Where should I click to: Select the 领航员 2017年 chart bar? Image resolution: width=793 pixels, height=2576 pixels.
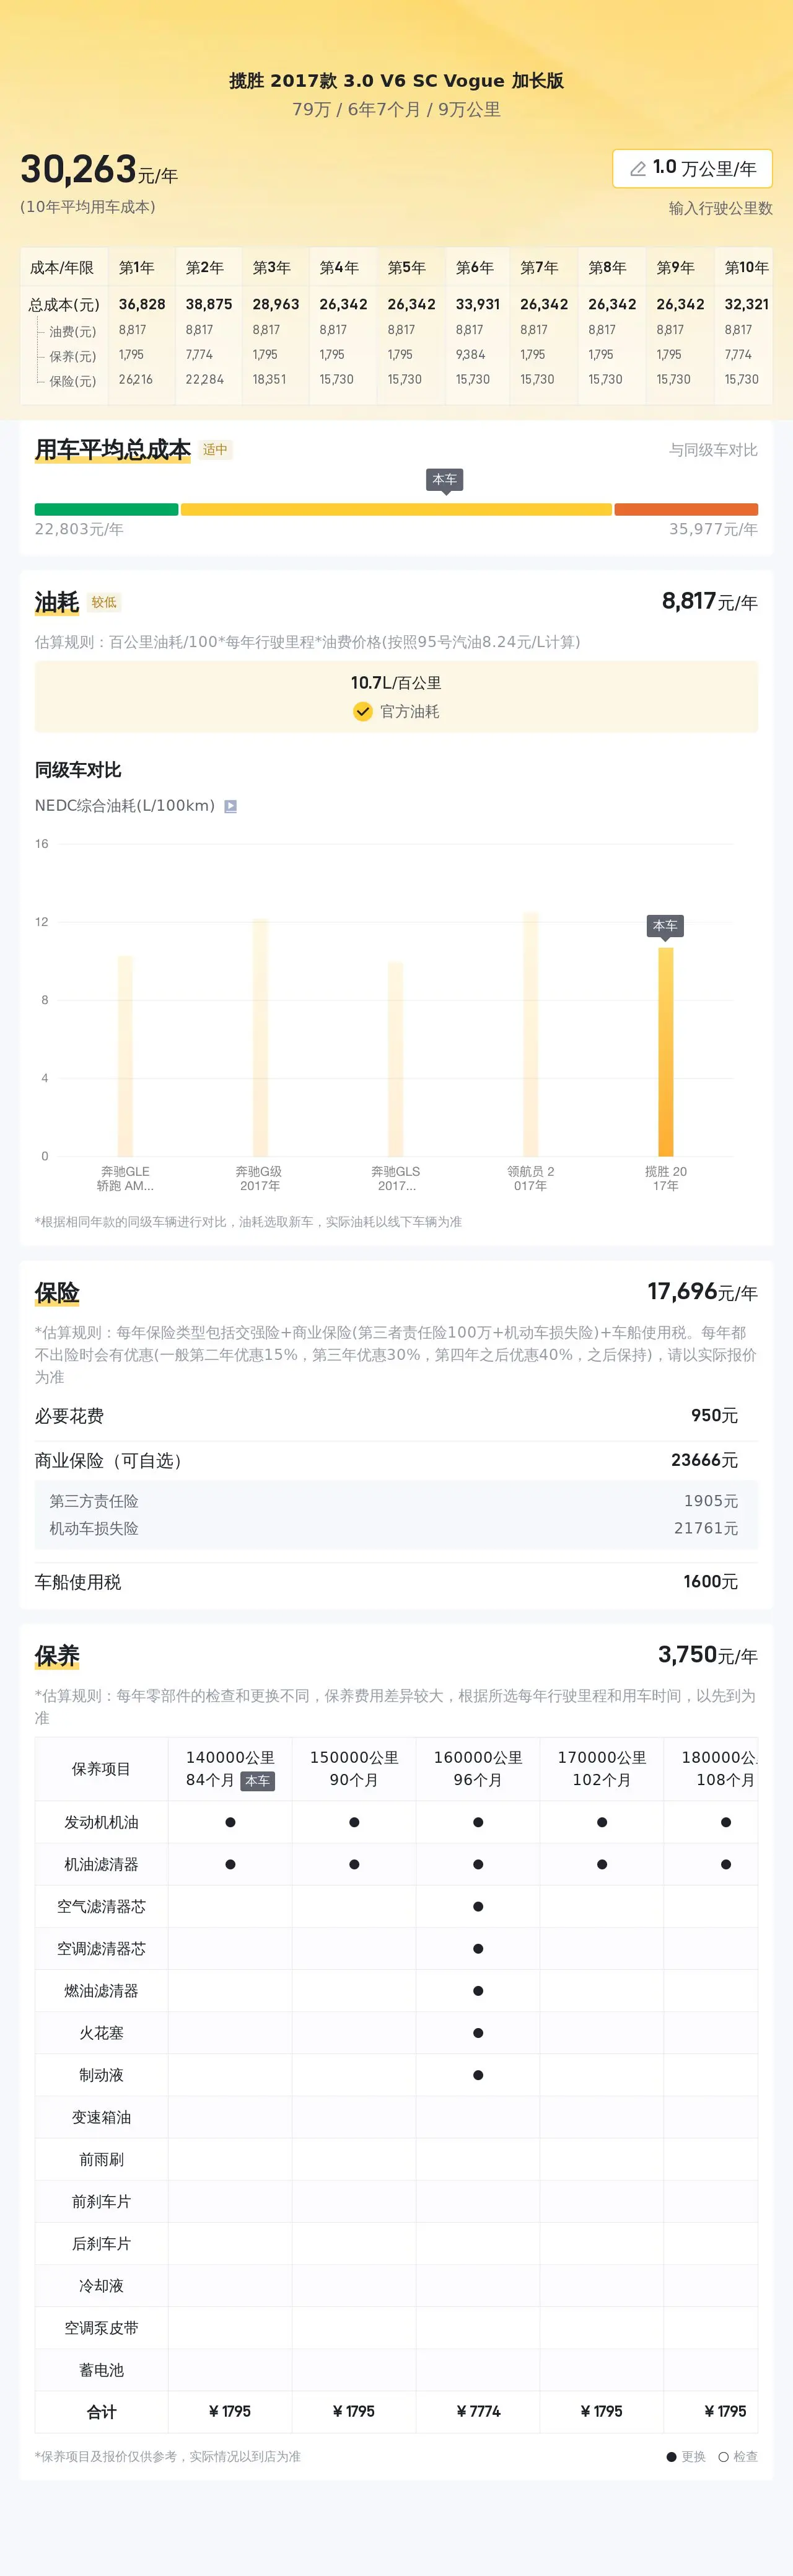[x=530, y=1034]
